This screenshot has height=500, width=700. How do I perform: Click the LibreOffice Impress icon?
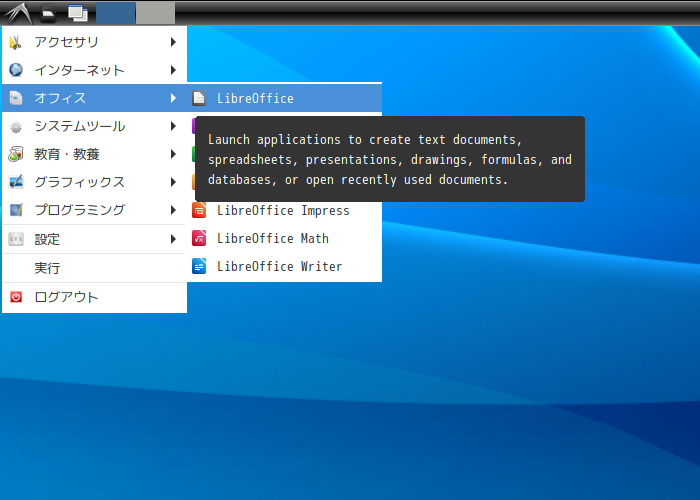(x=199, y=210)
